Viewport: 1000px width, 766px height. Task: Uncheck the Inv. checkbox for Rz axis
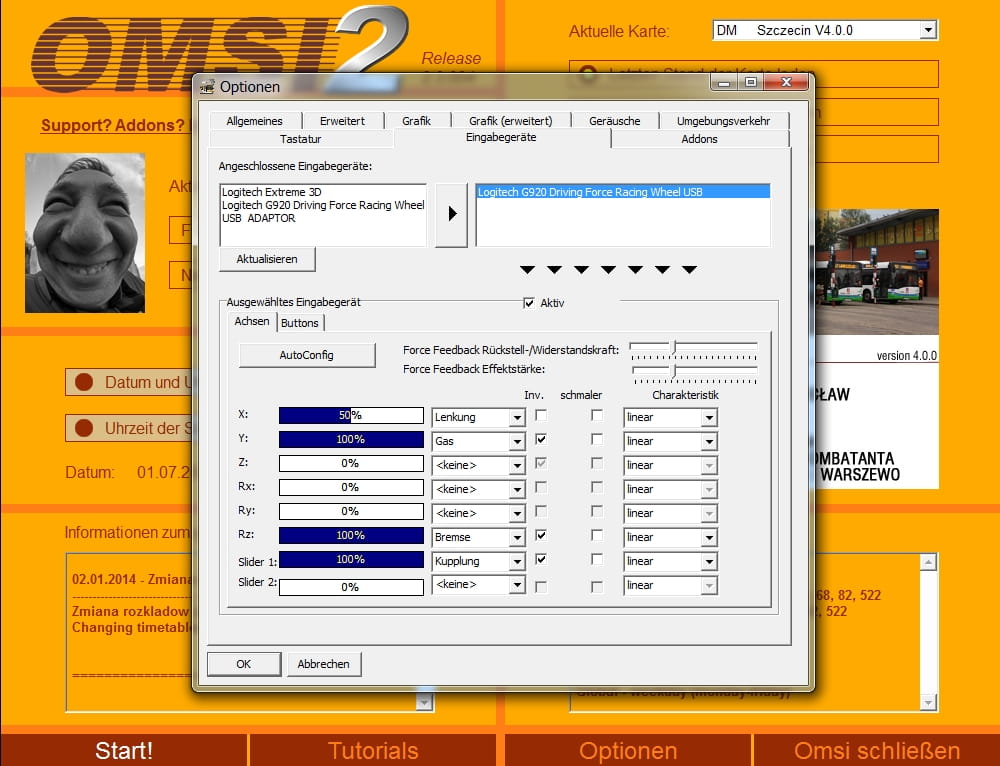point(541,536)
